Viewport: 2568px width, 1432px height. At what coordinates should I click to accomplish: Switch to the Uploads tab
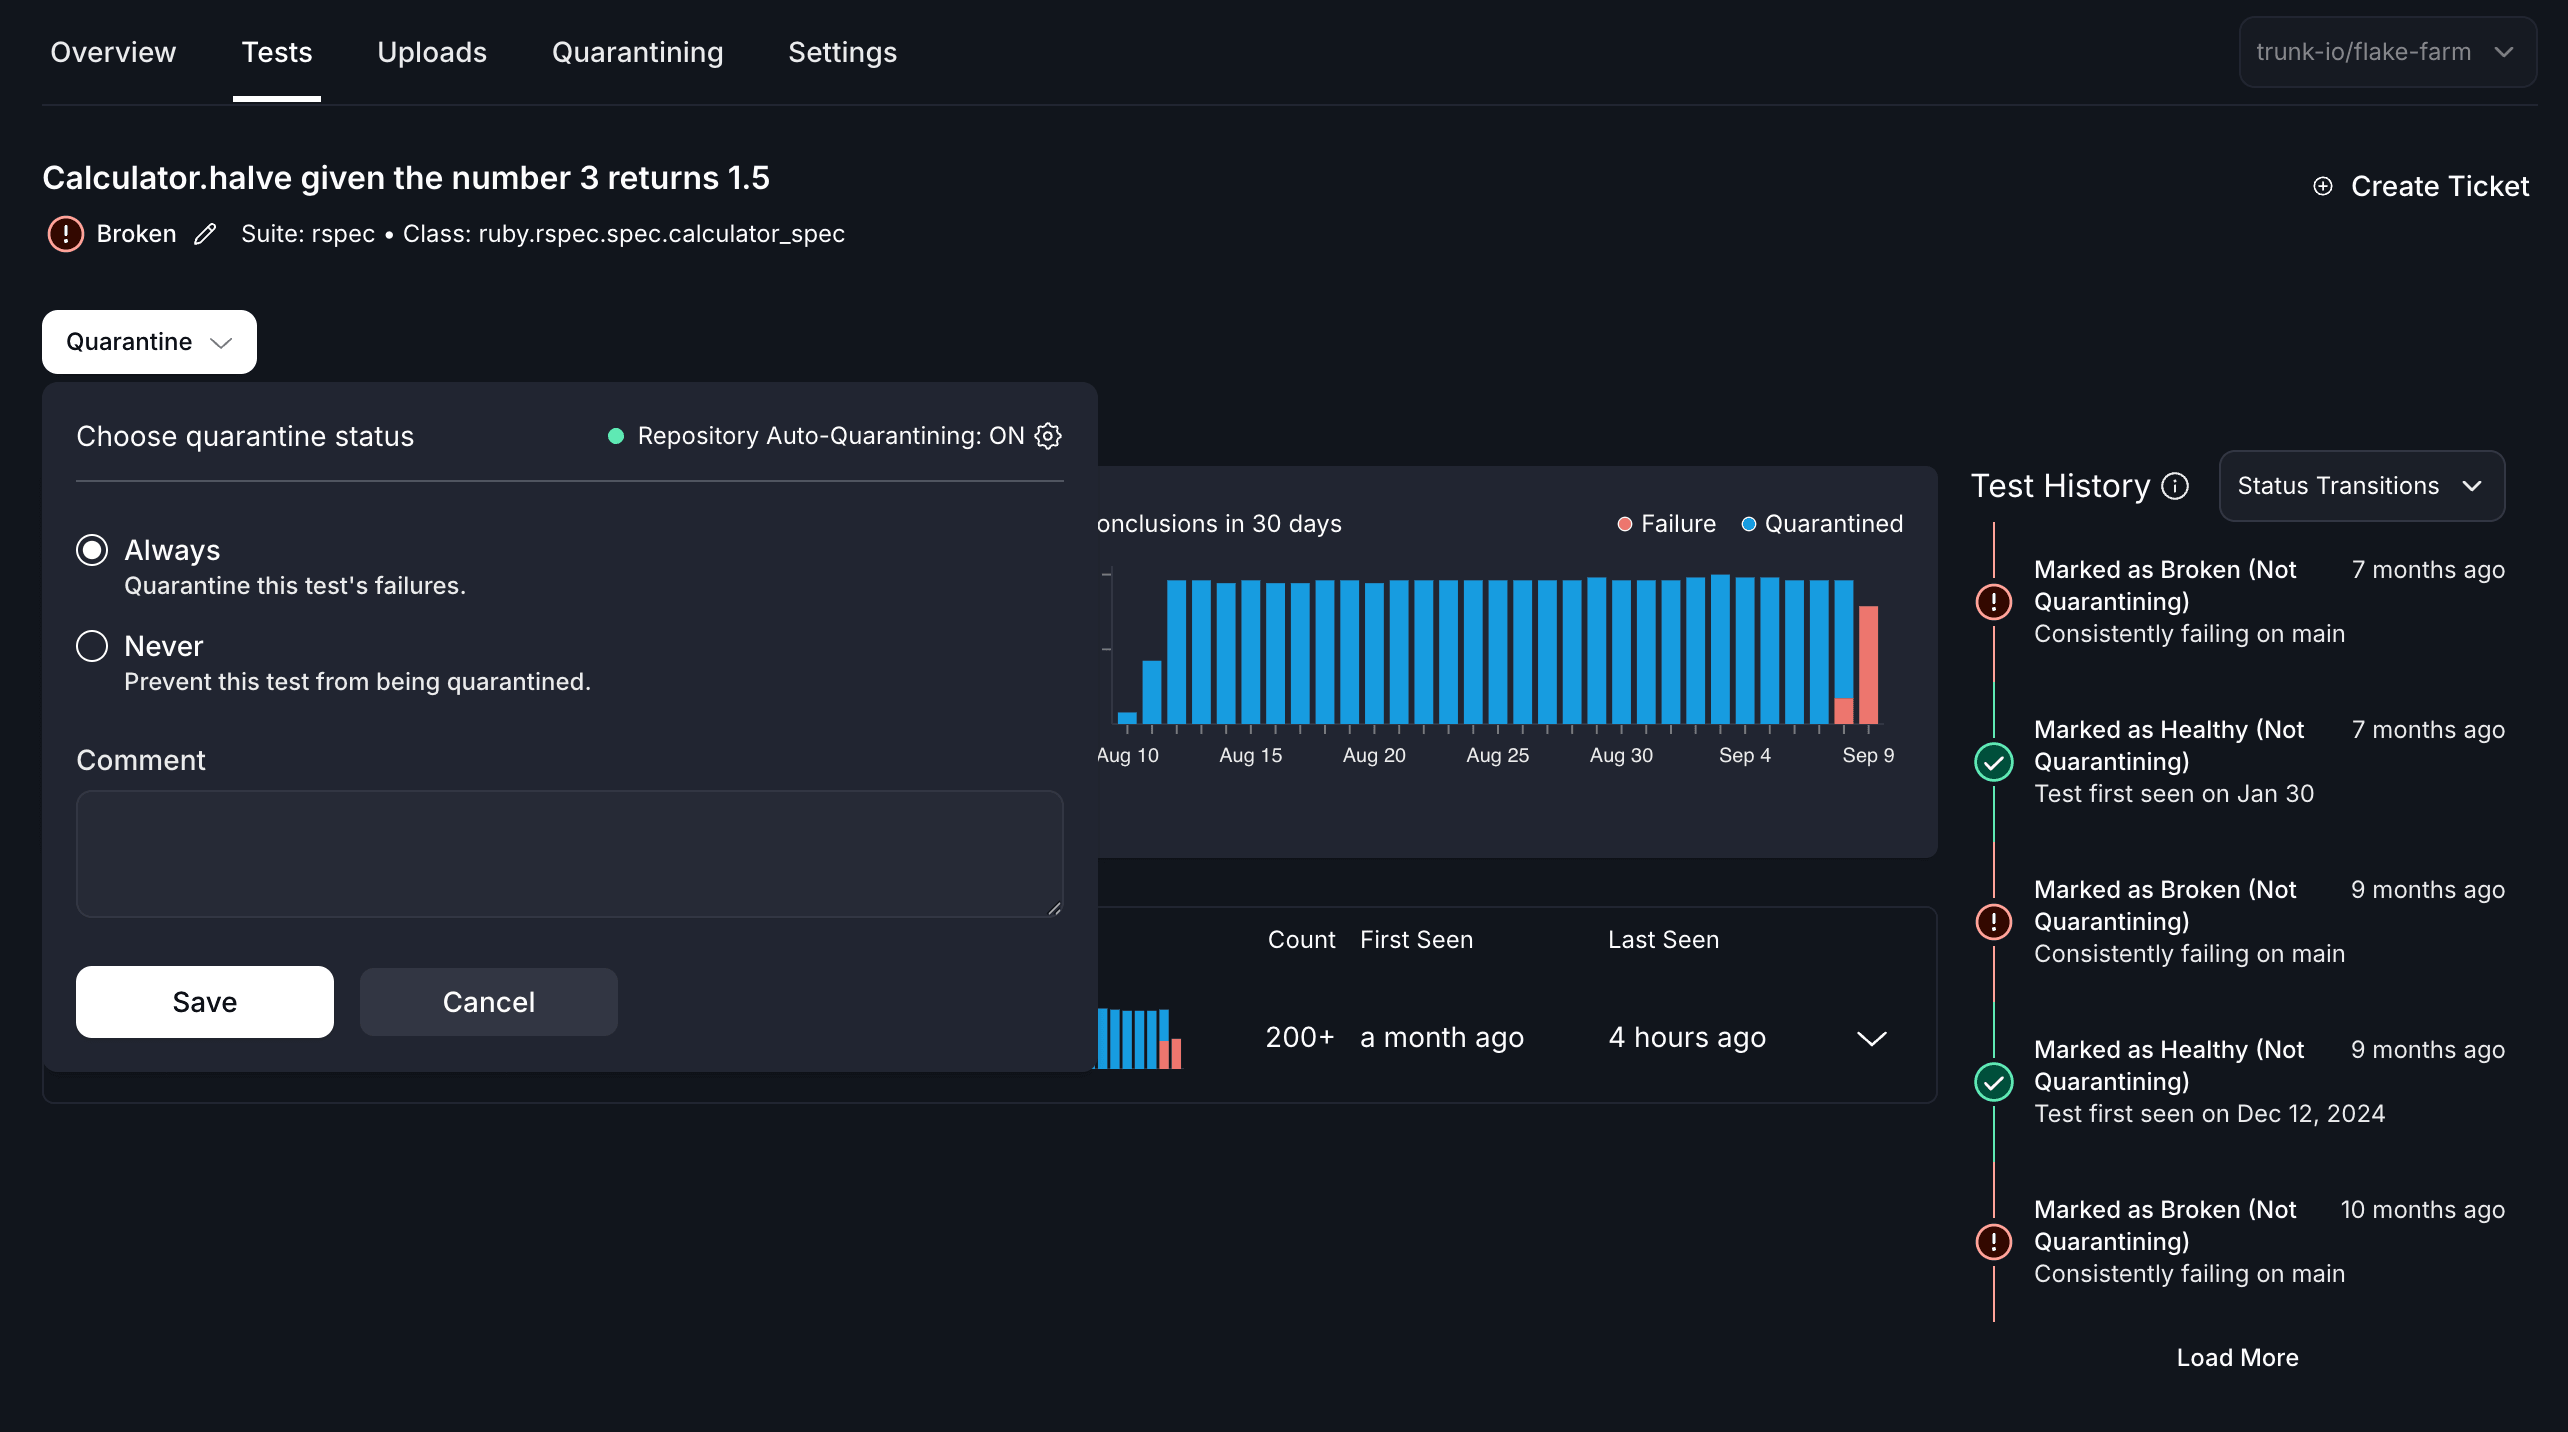(x=432, y=52)
